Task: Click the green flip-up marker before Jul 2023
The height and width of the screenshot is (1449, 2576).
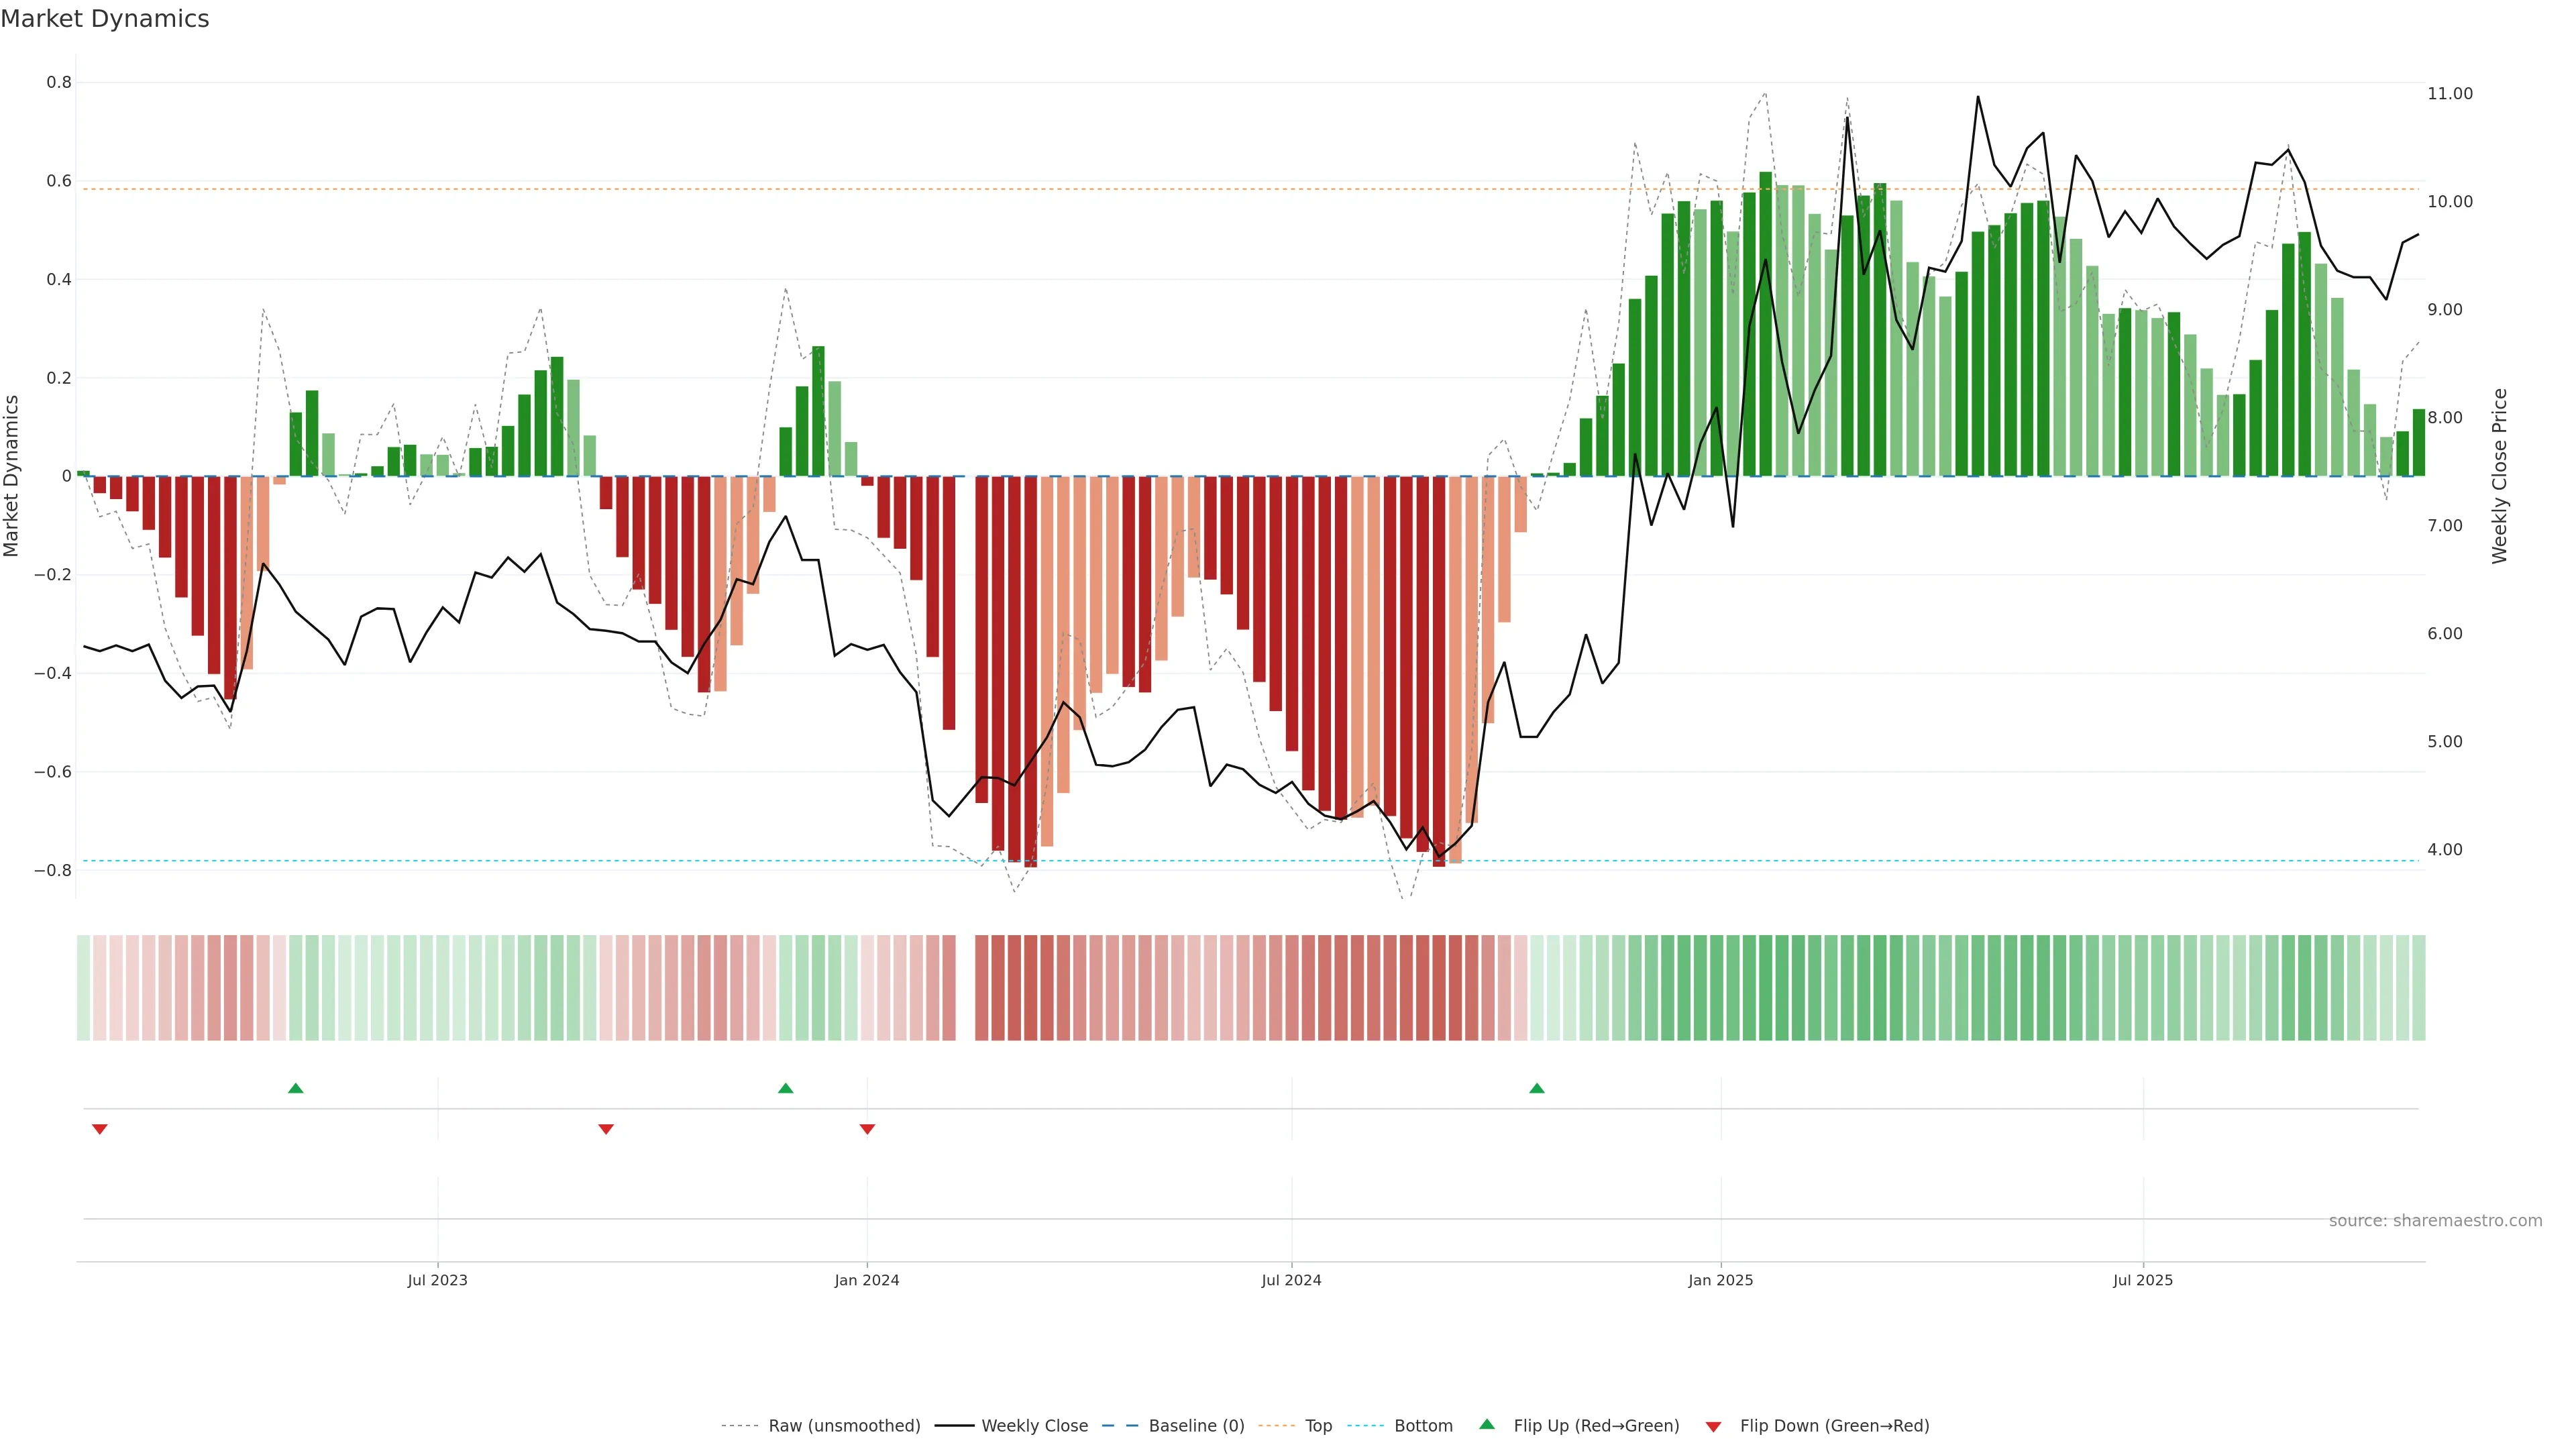Action: pos(295,1088)
